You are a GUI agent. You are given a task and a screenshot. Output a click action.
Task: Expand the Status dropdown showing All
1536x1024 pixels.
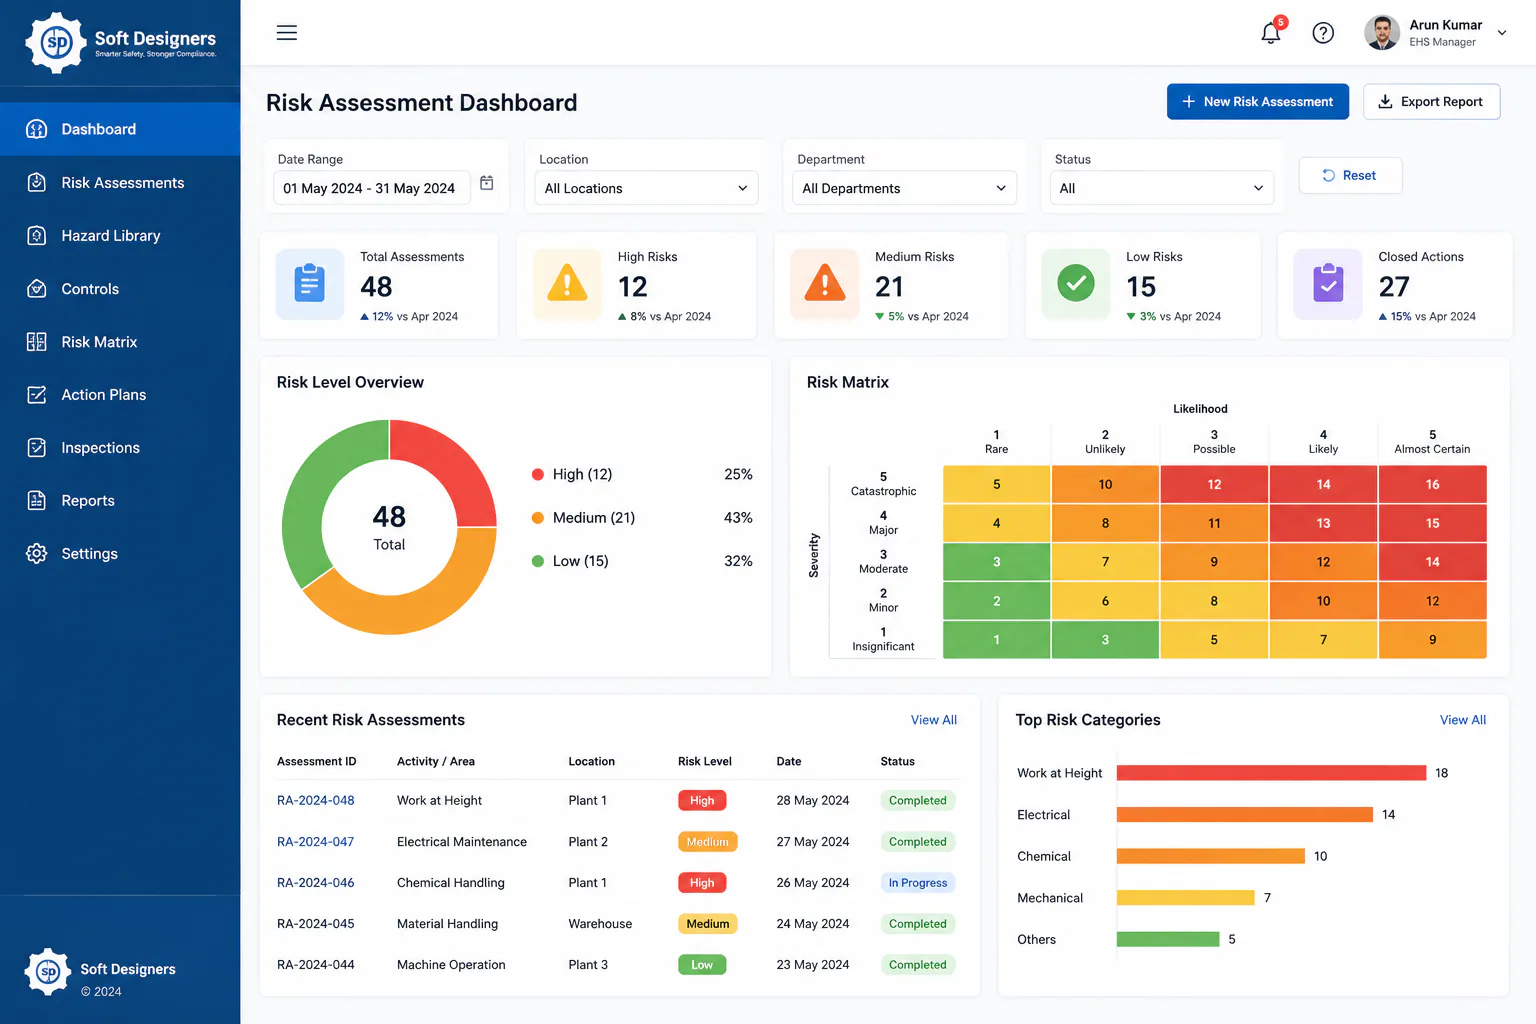[x=1162, y=188]
